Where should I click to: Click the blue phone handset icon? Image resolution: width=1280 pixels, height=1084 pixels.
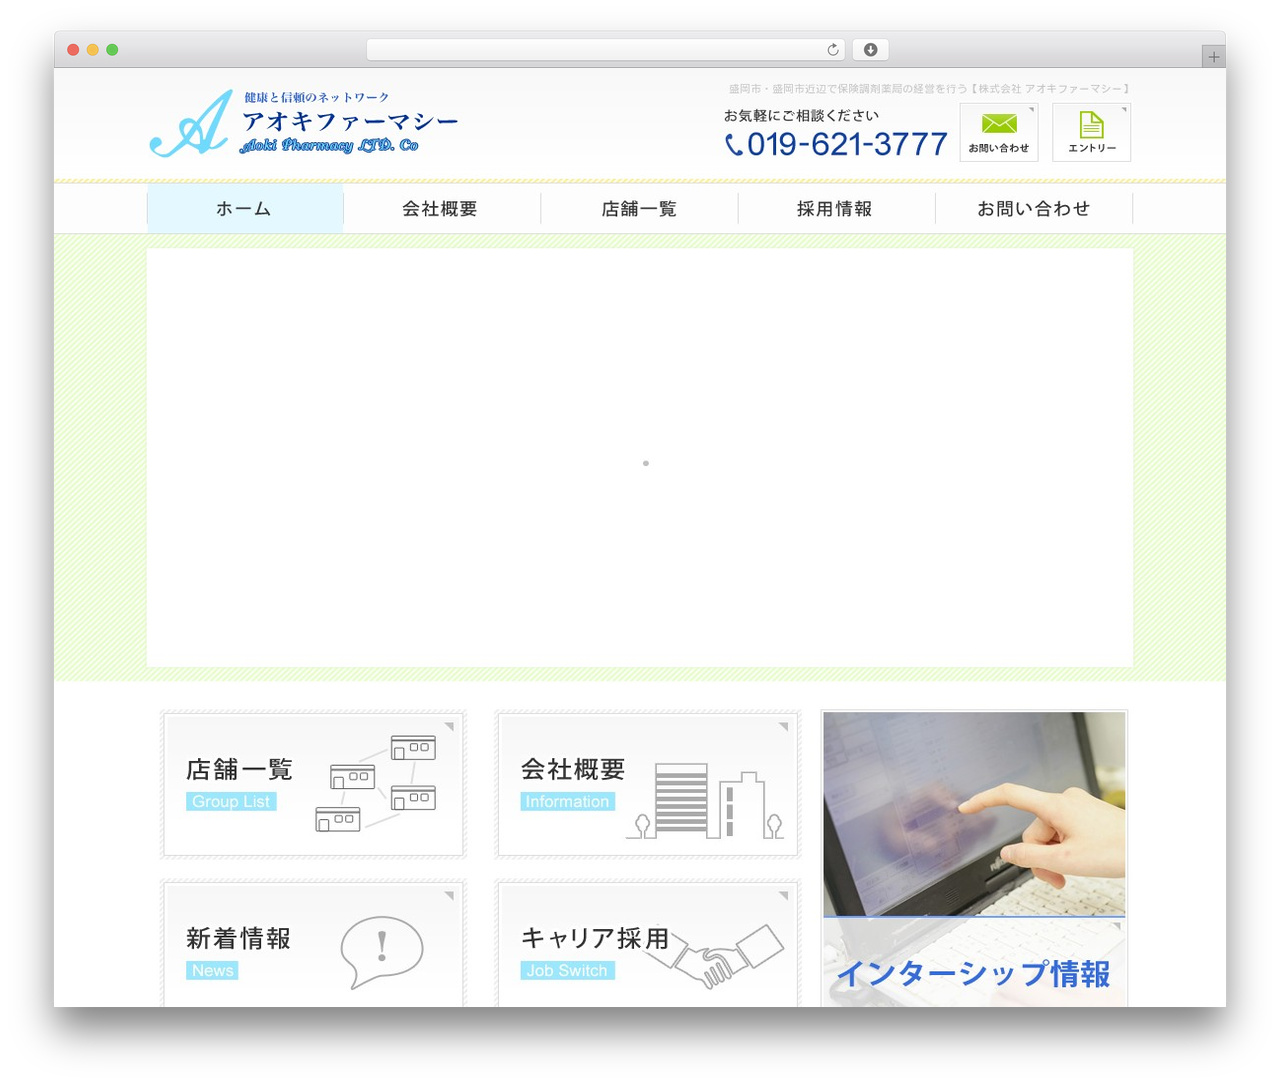click(x=734, y=145)
